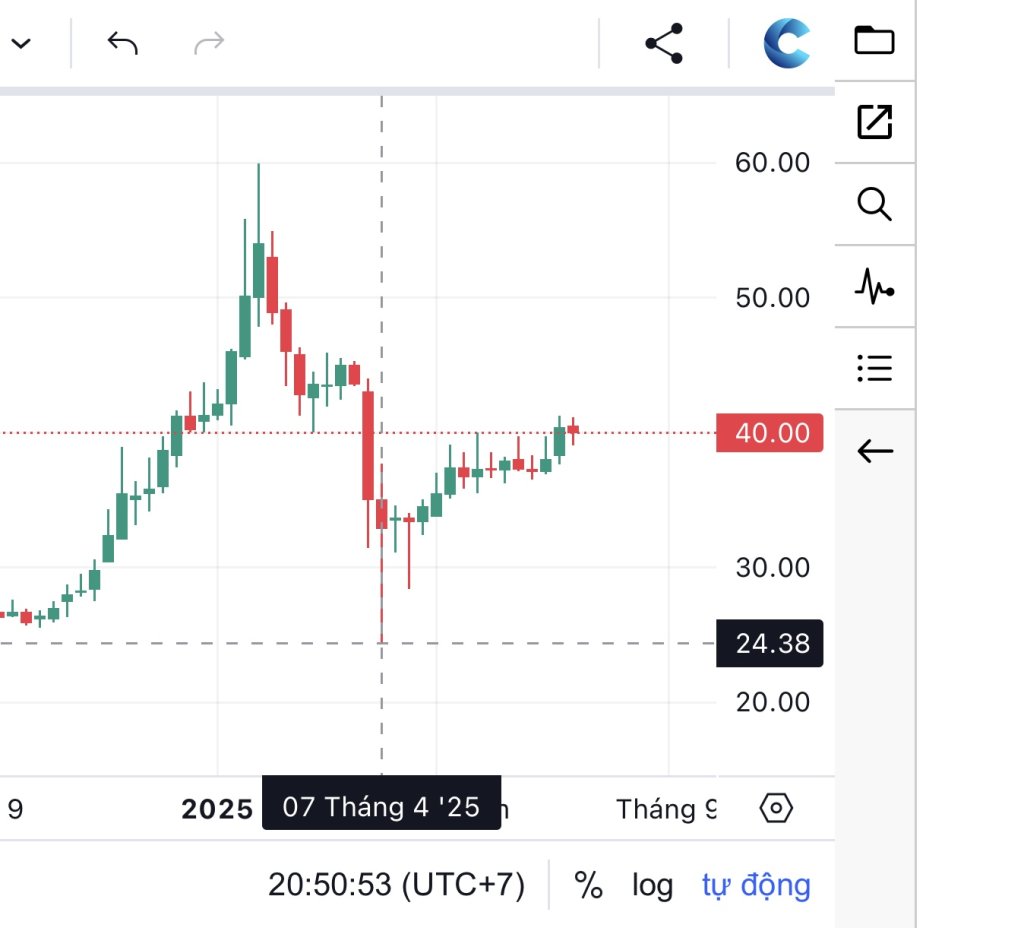
Task: Click the blue C logo icon
Action: tap(786, 43)
